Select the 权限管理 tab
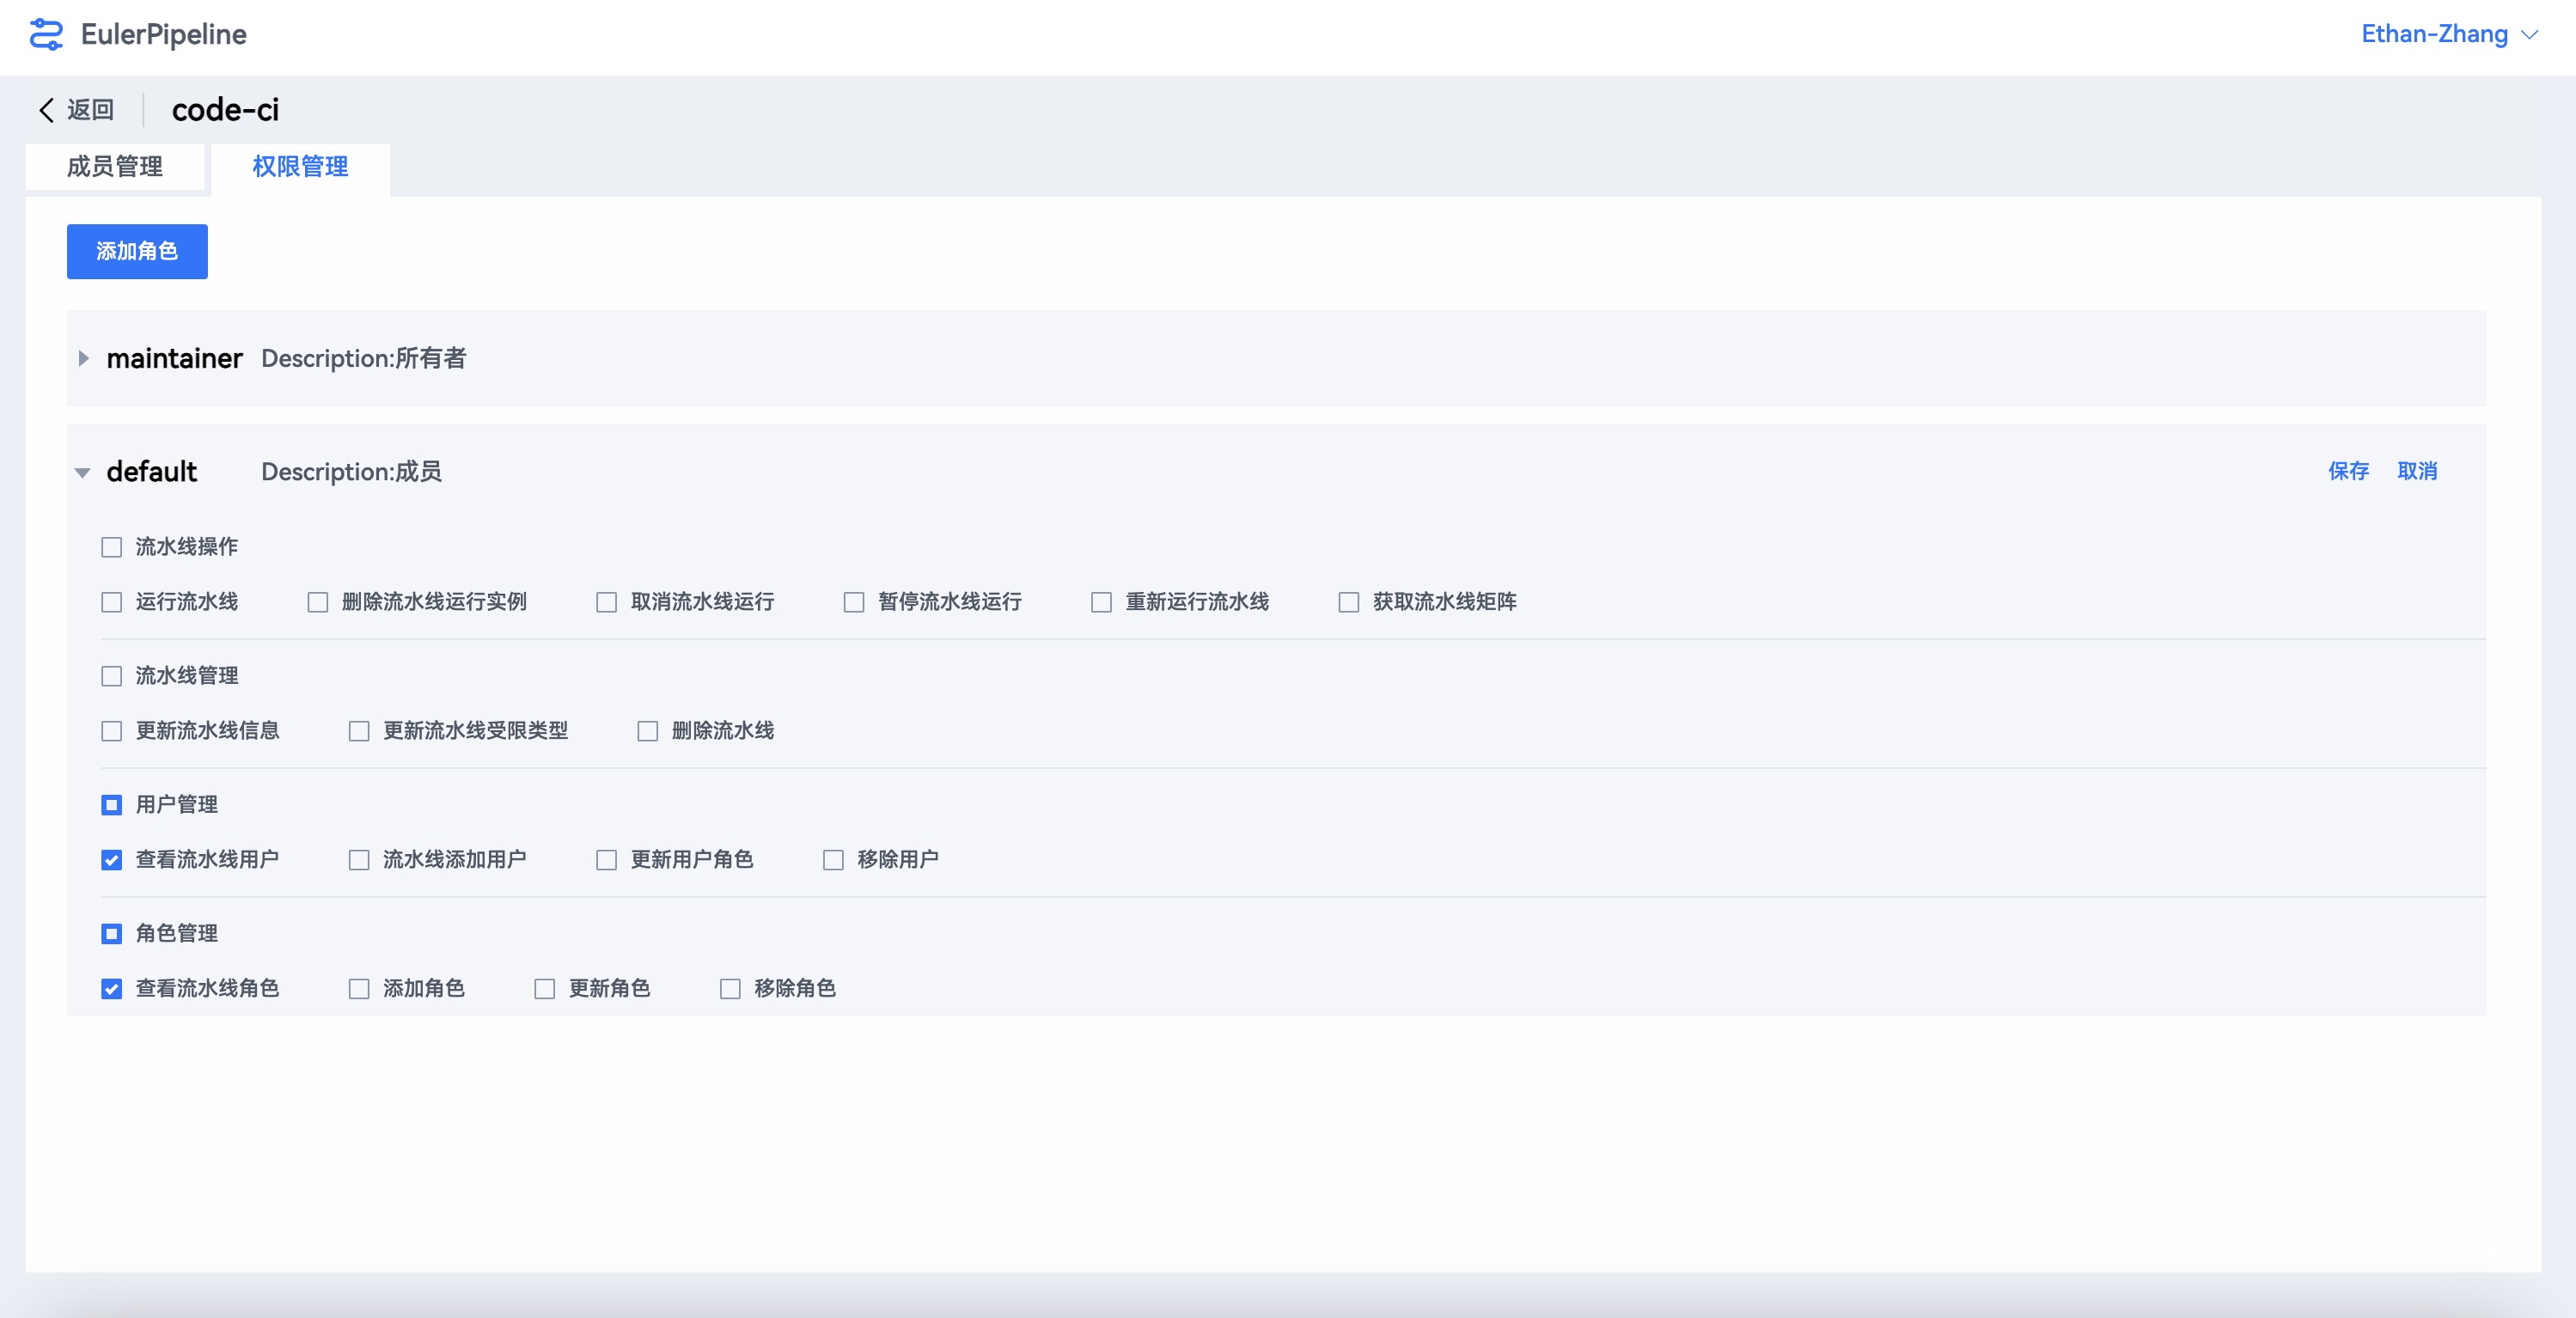This screenshot has width=2576, height=1318. click(300, 166)
